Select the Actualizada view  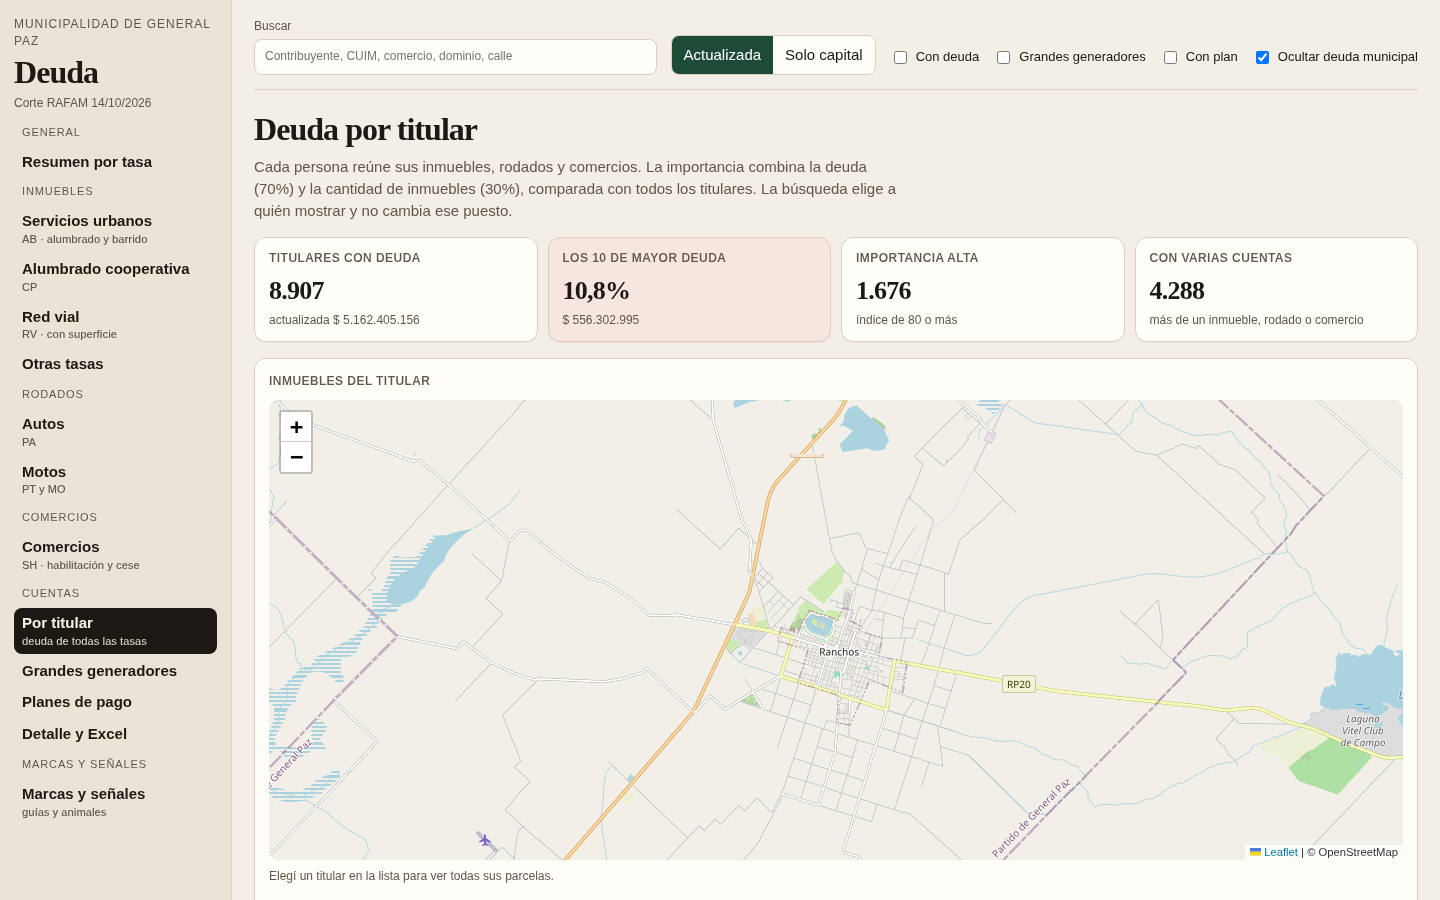tap(722, 55)
